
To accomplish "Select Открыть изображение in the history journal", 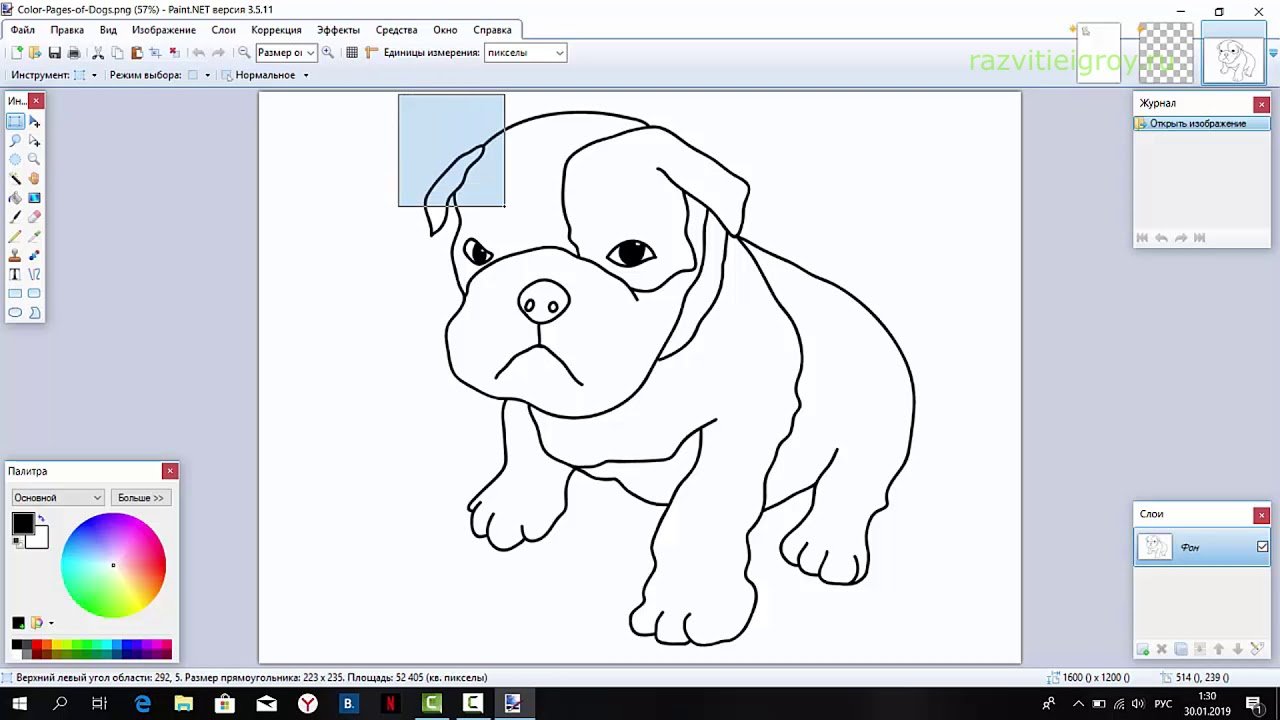I will pyautogui.click(x=1197, y=124).
